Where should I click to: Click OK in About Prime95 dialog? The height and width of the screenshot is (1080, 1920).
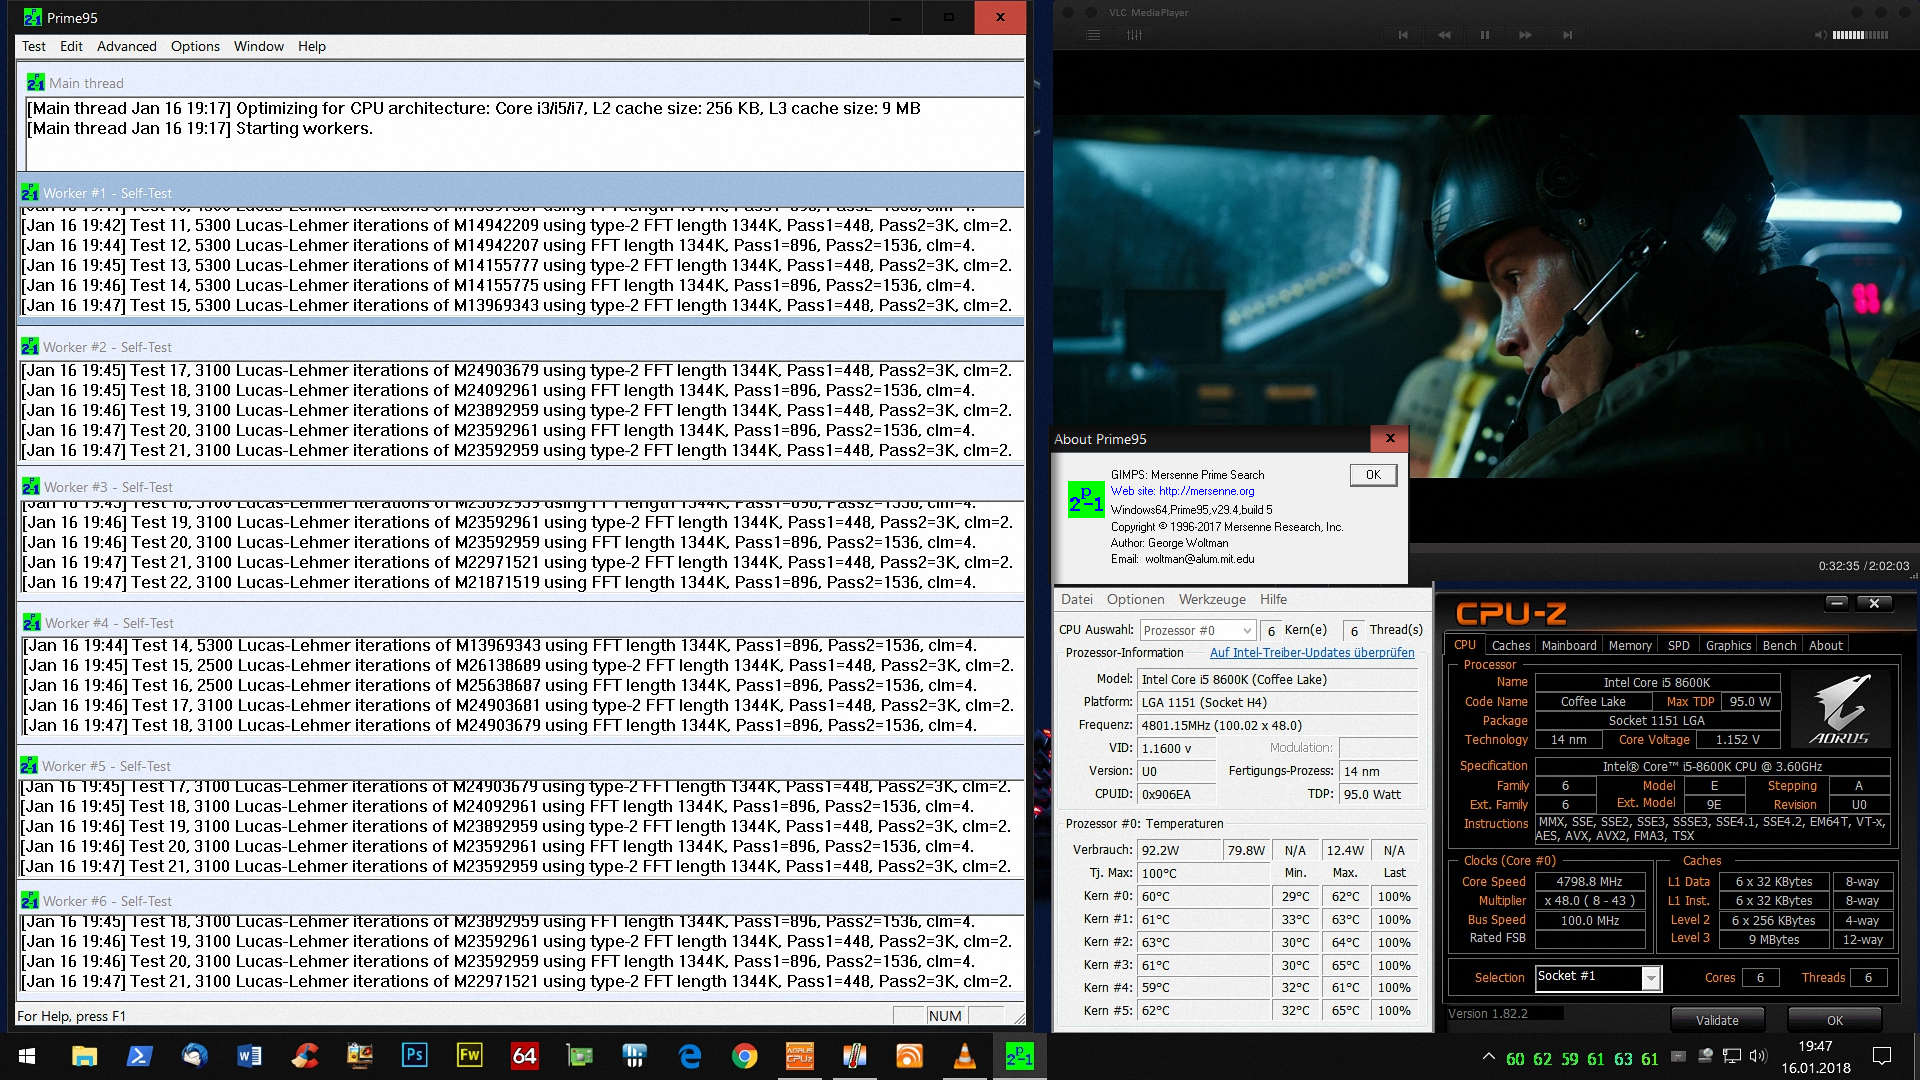pyautogui.click(x=1372, y=475)
